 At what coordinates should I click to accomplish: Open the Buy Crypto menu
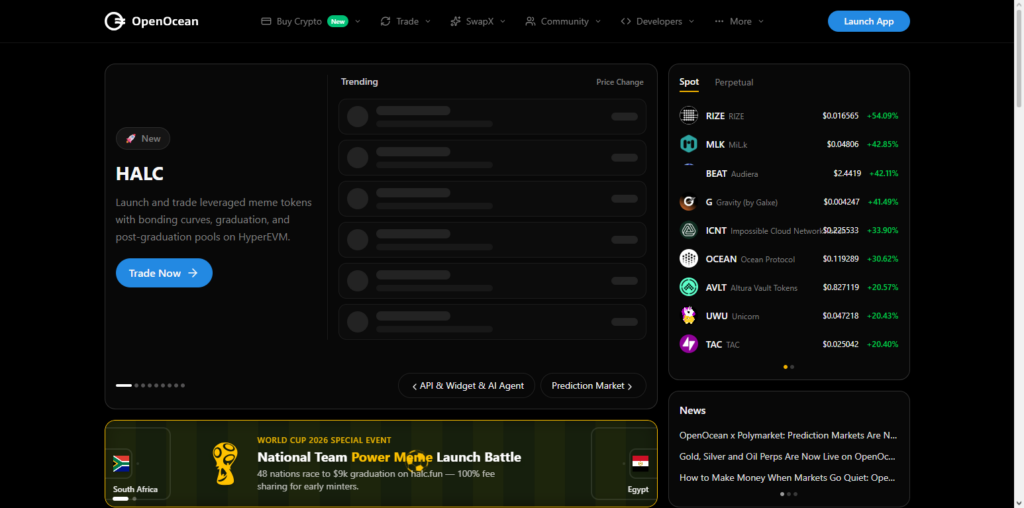coord(299,21)
